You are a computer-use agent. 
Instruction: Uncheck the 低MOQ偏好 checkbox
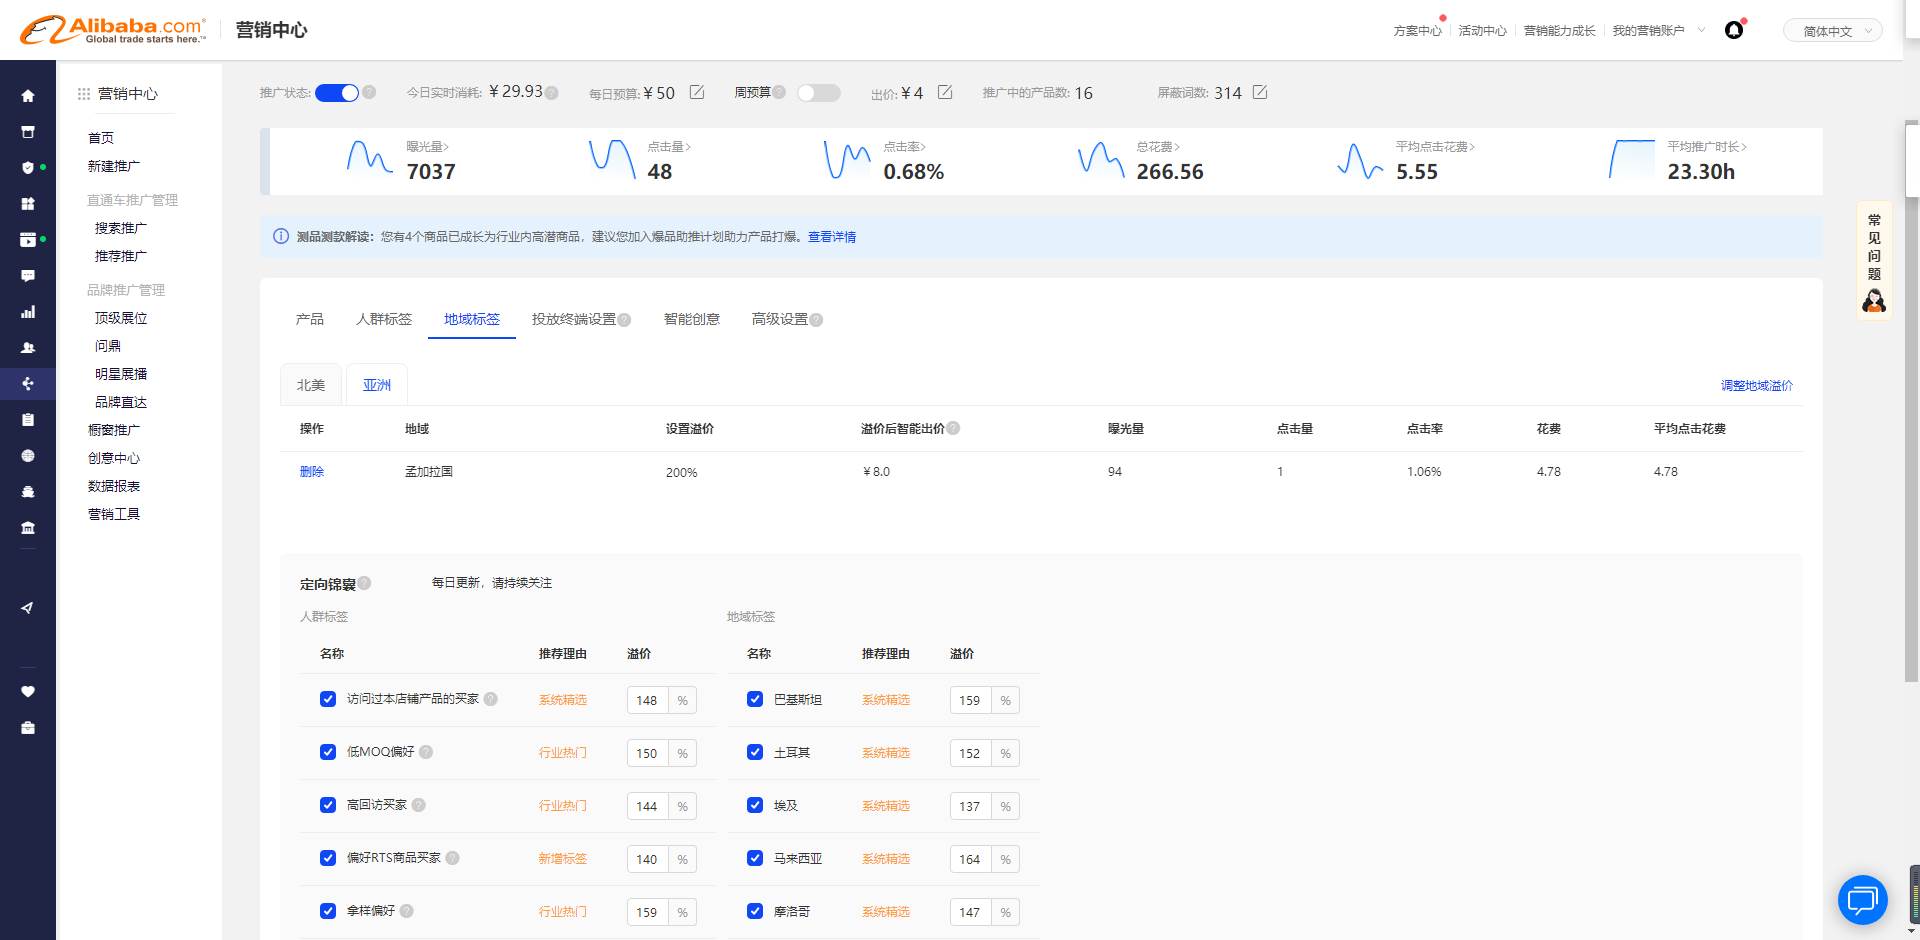click(x=328, y=752)
